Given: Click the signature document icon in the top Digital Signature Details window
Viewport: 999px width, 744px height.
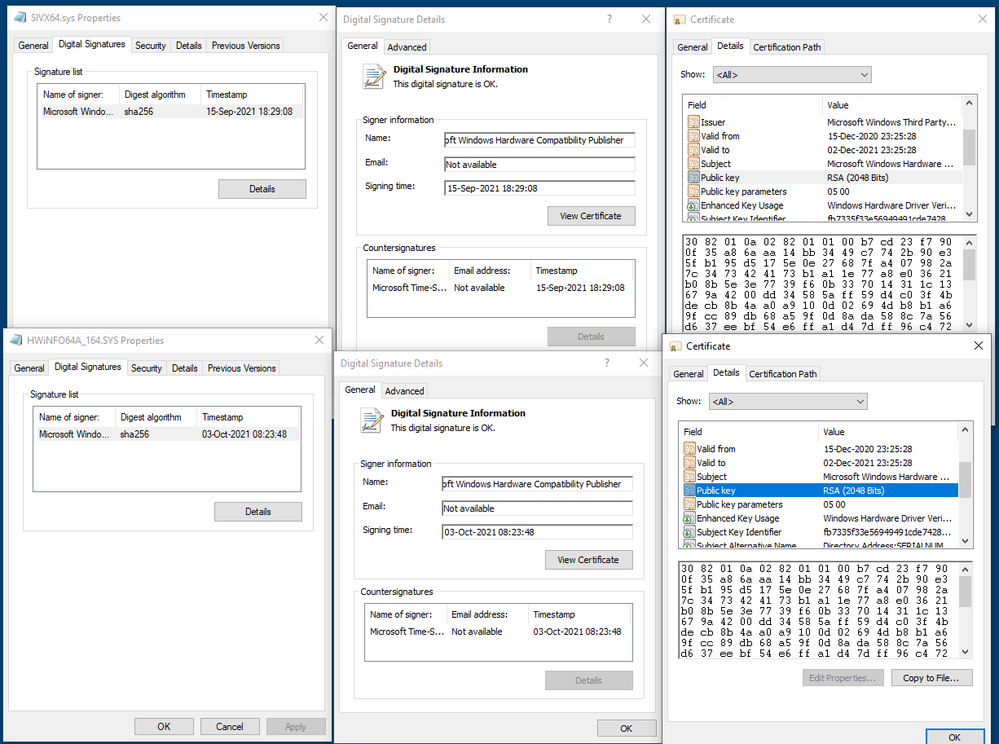Looking at the screenshot, I should pos(374,76).
